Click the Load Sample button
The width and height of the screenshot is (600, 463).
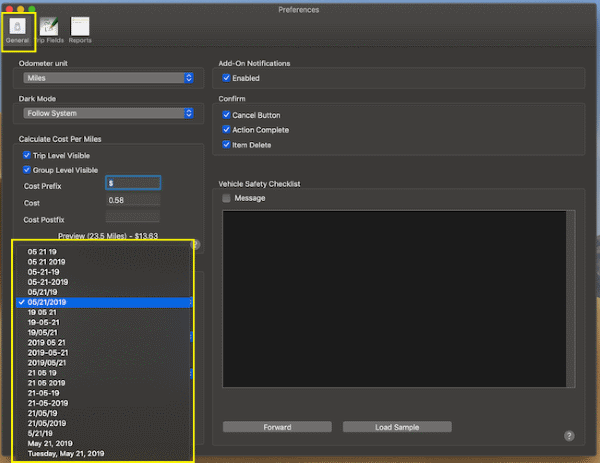(396, 427)
